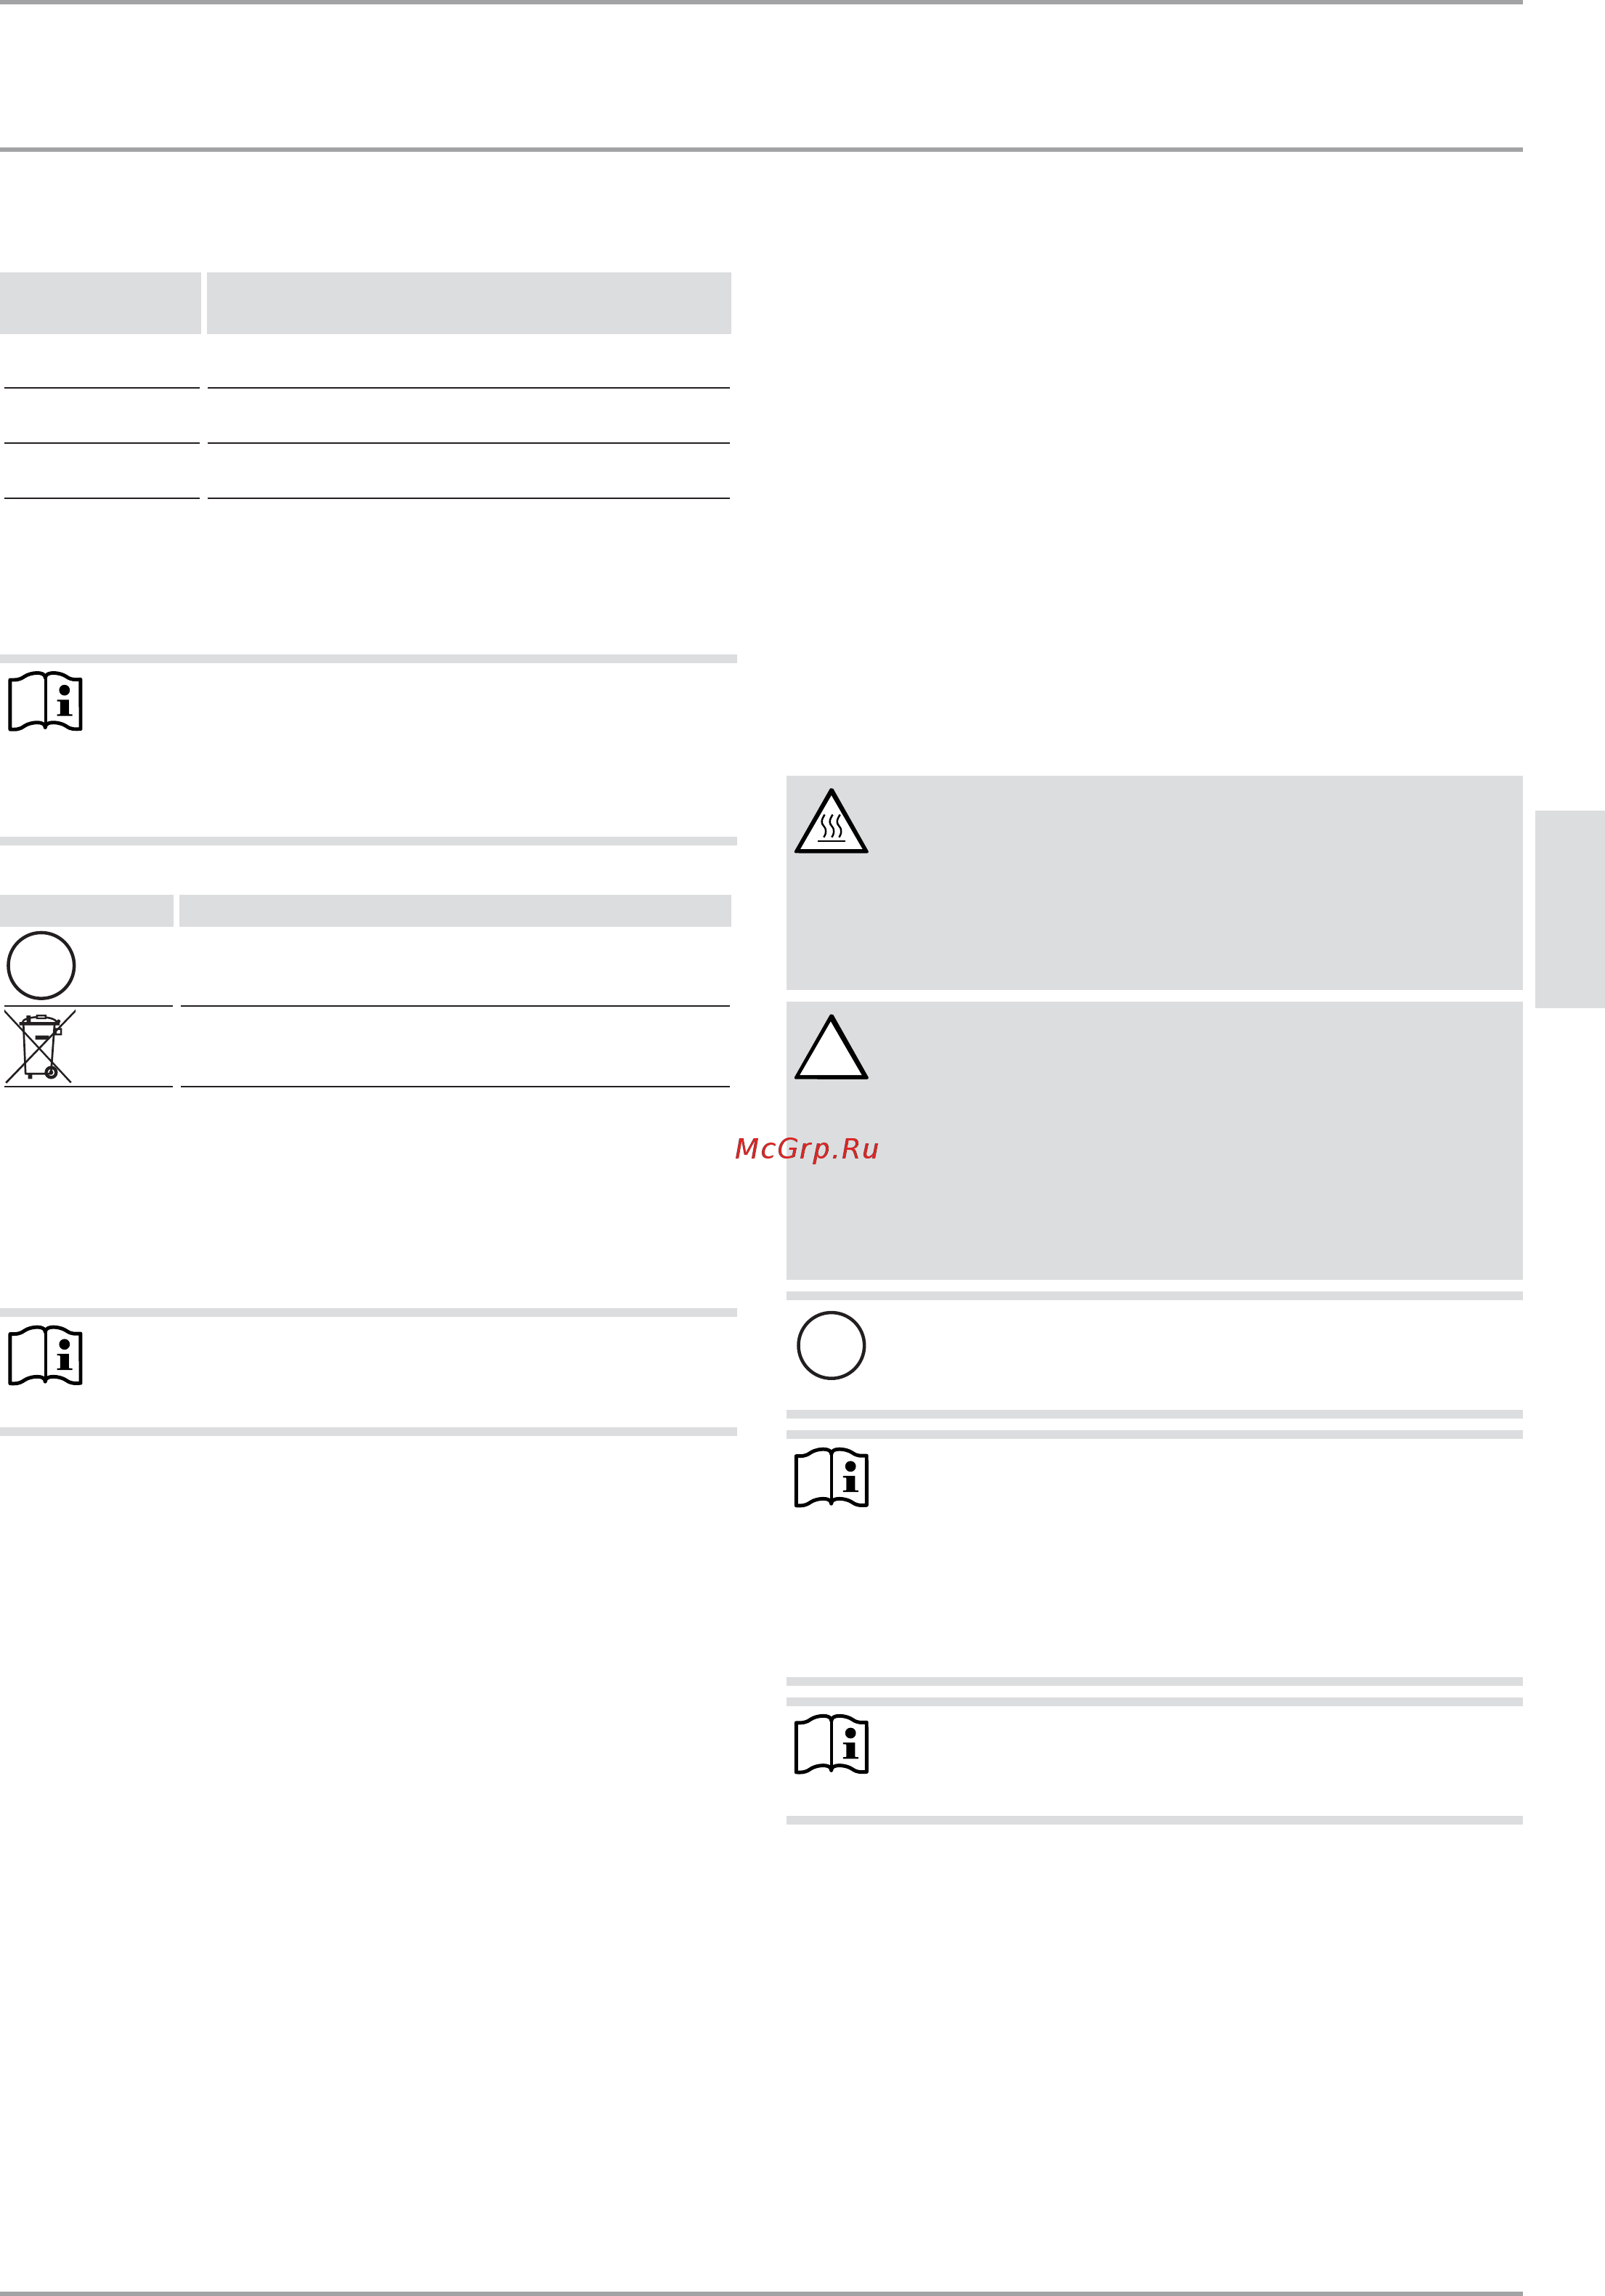Click the empty circle beside the bin icon

coord(41,965)
